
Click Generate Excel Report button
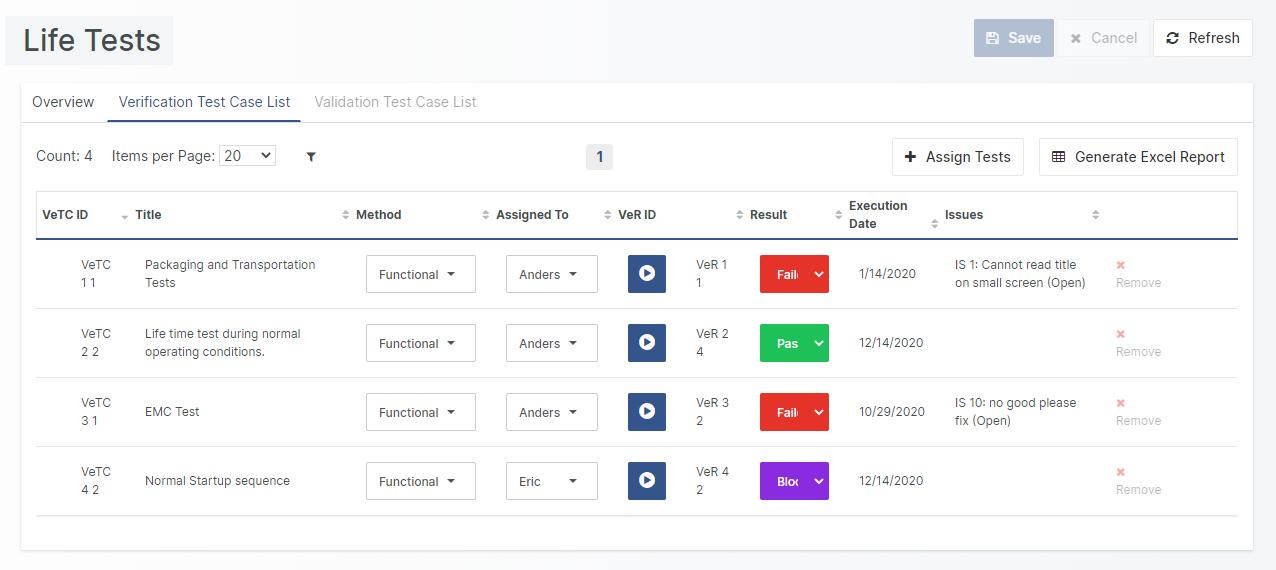1138,157
